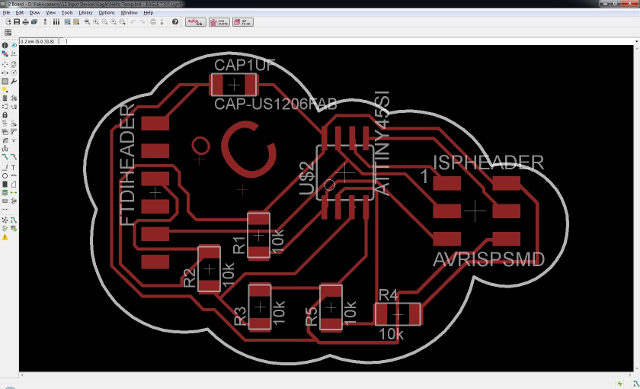Select the Rotate tool

(x=14, y=73)
